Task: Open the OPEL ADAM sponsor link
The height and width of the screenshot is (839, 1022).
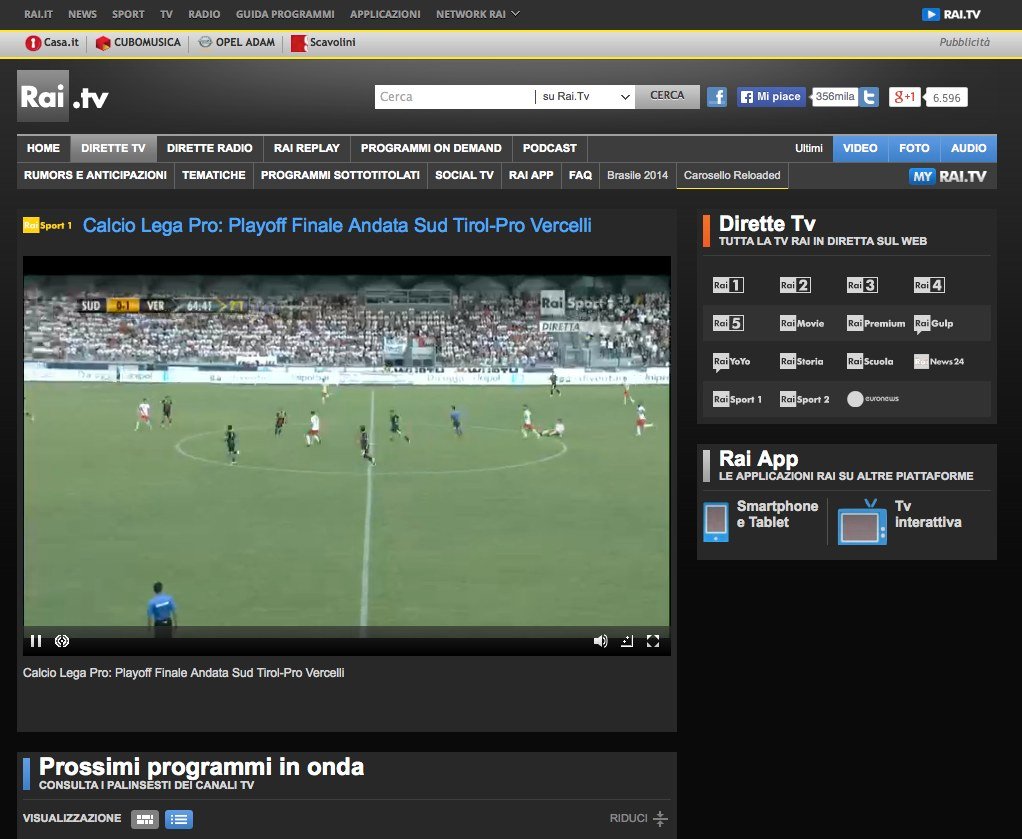Action: tap(237, 42)
